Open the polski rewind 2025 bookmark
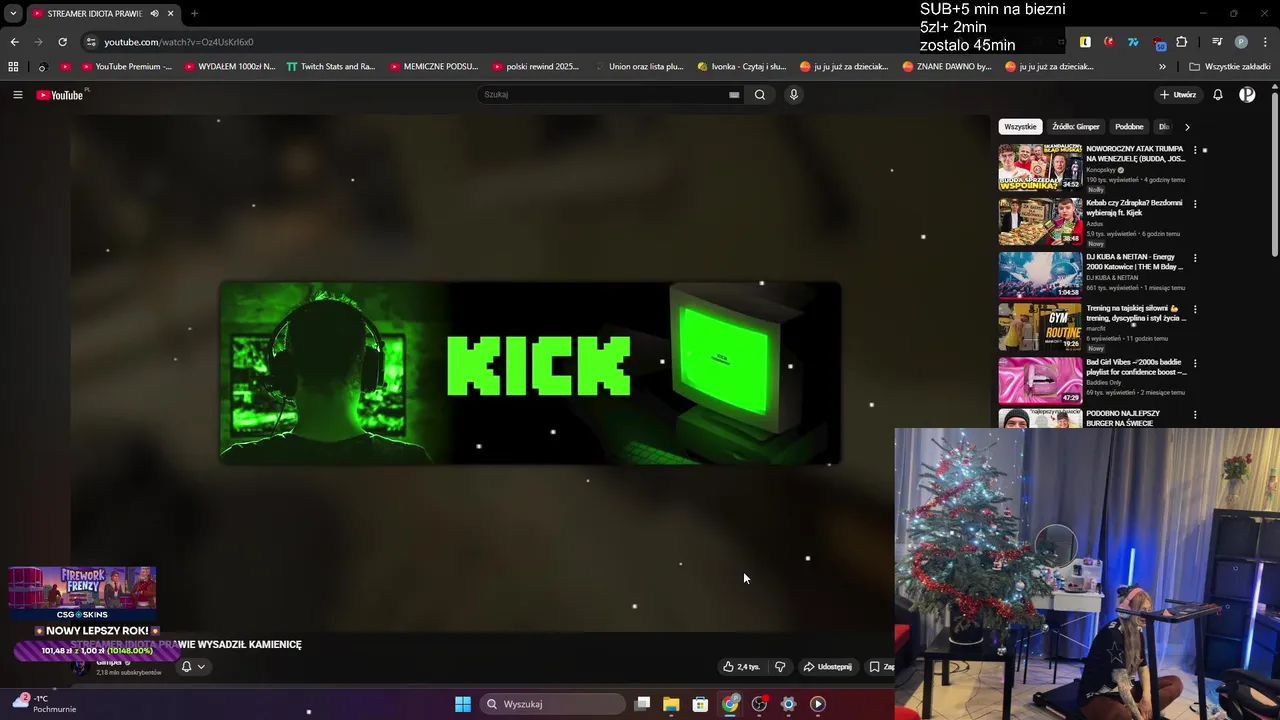The image size is (1280, 720). pyautogui.click(x=536, y=67)
